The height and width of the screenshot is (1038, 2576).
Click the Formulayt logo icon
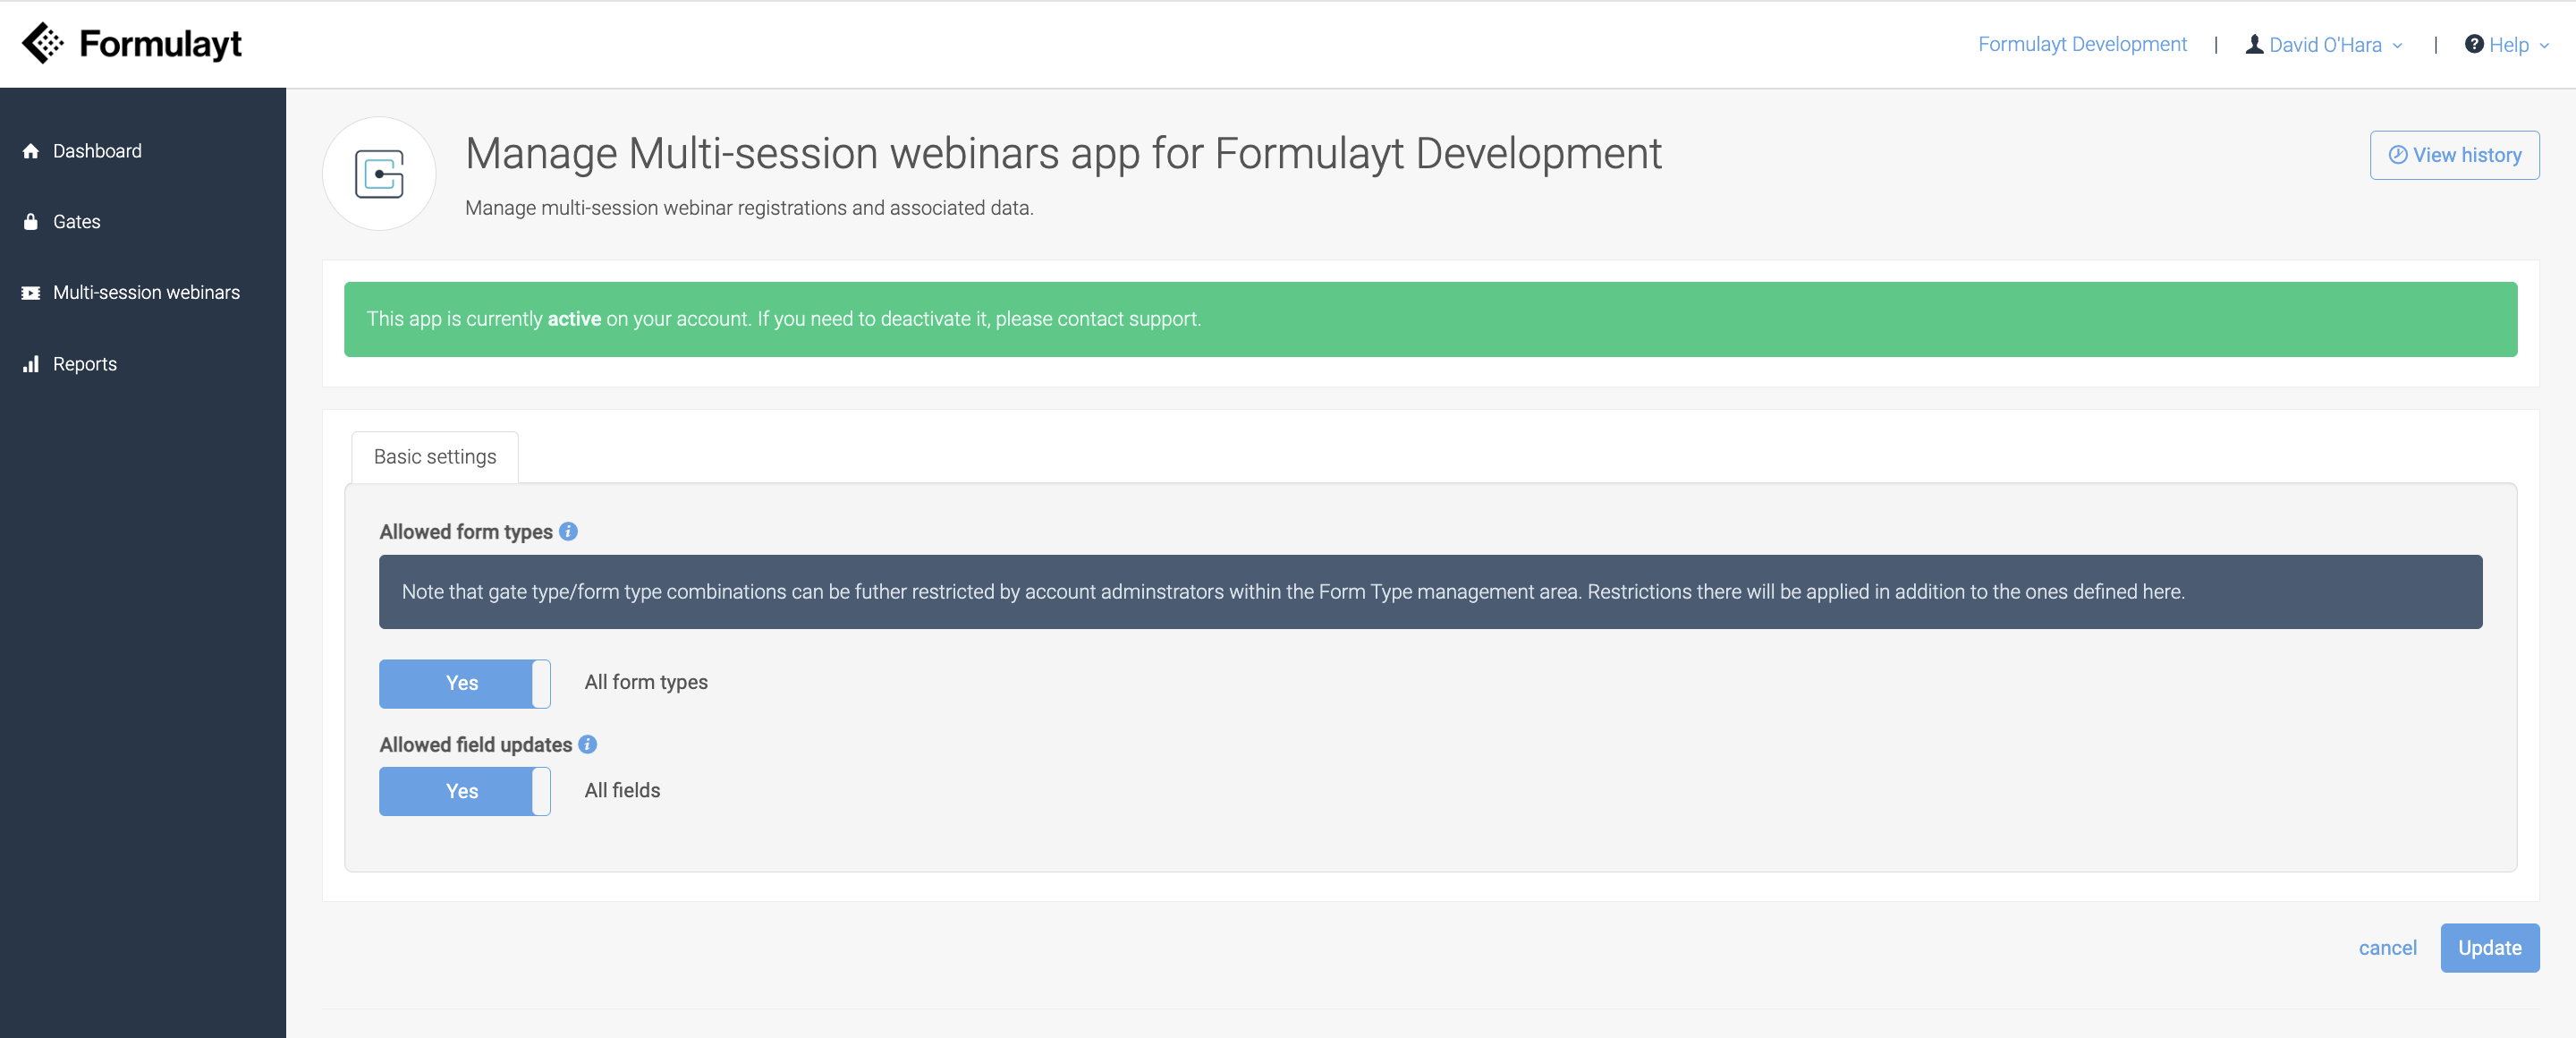[42, 43]
